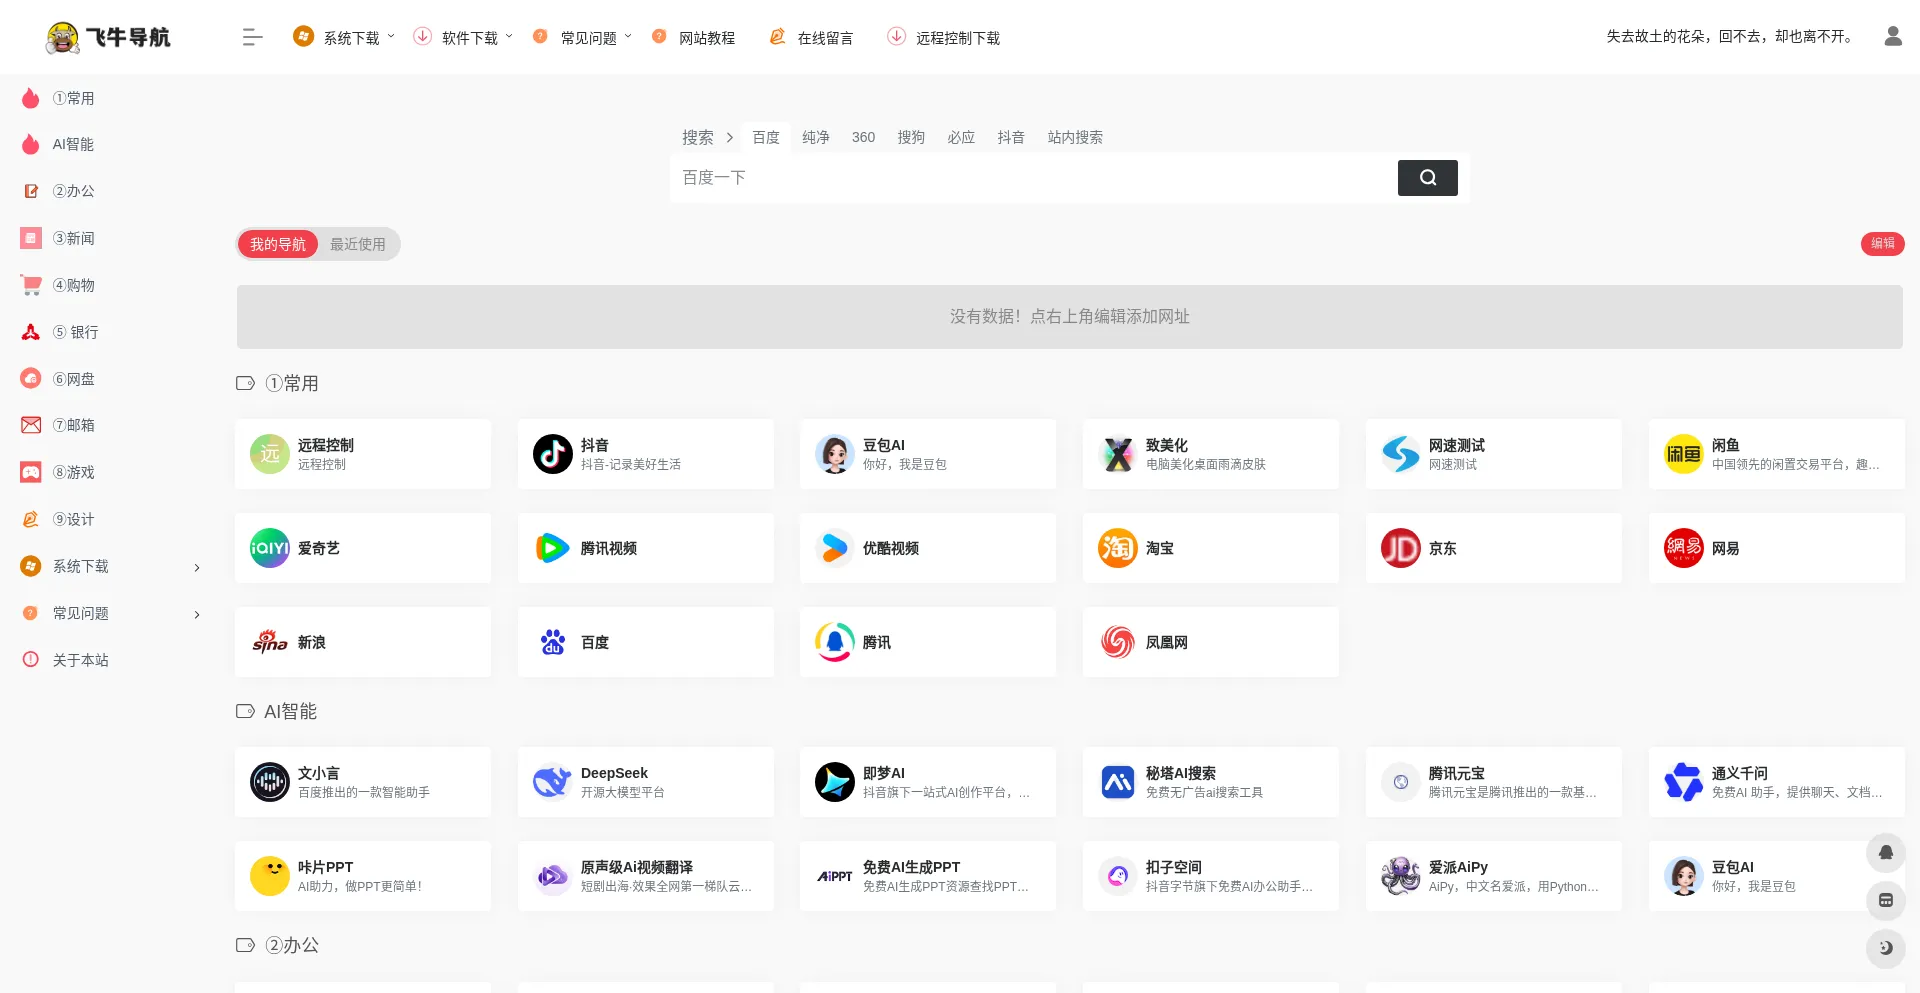Open the 网易 red icon
The image size is (1920, 993).
[x=1683, y=548]
